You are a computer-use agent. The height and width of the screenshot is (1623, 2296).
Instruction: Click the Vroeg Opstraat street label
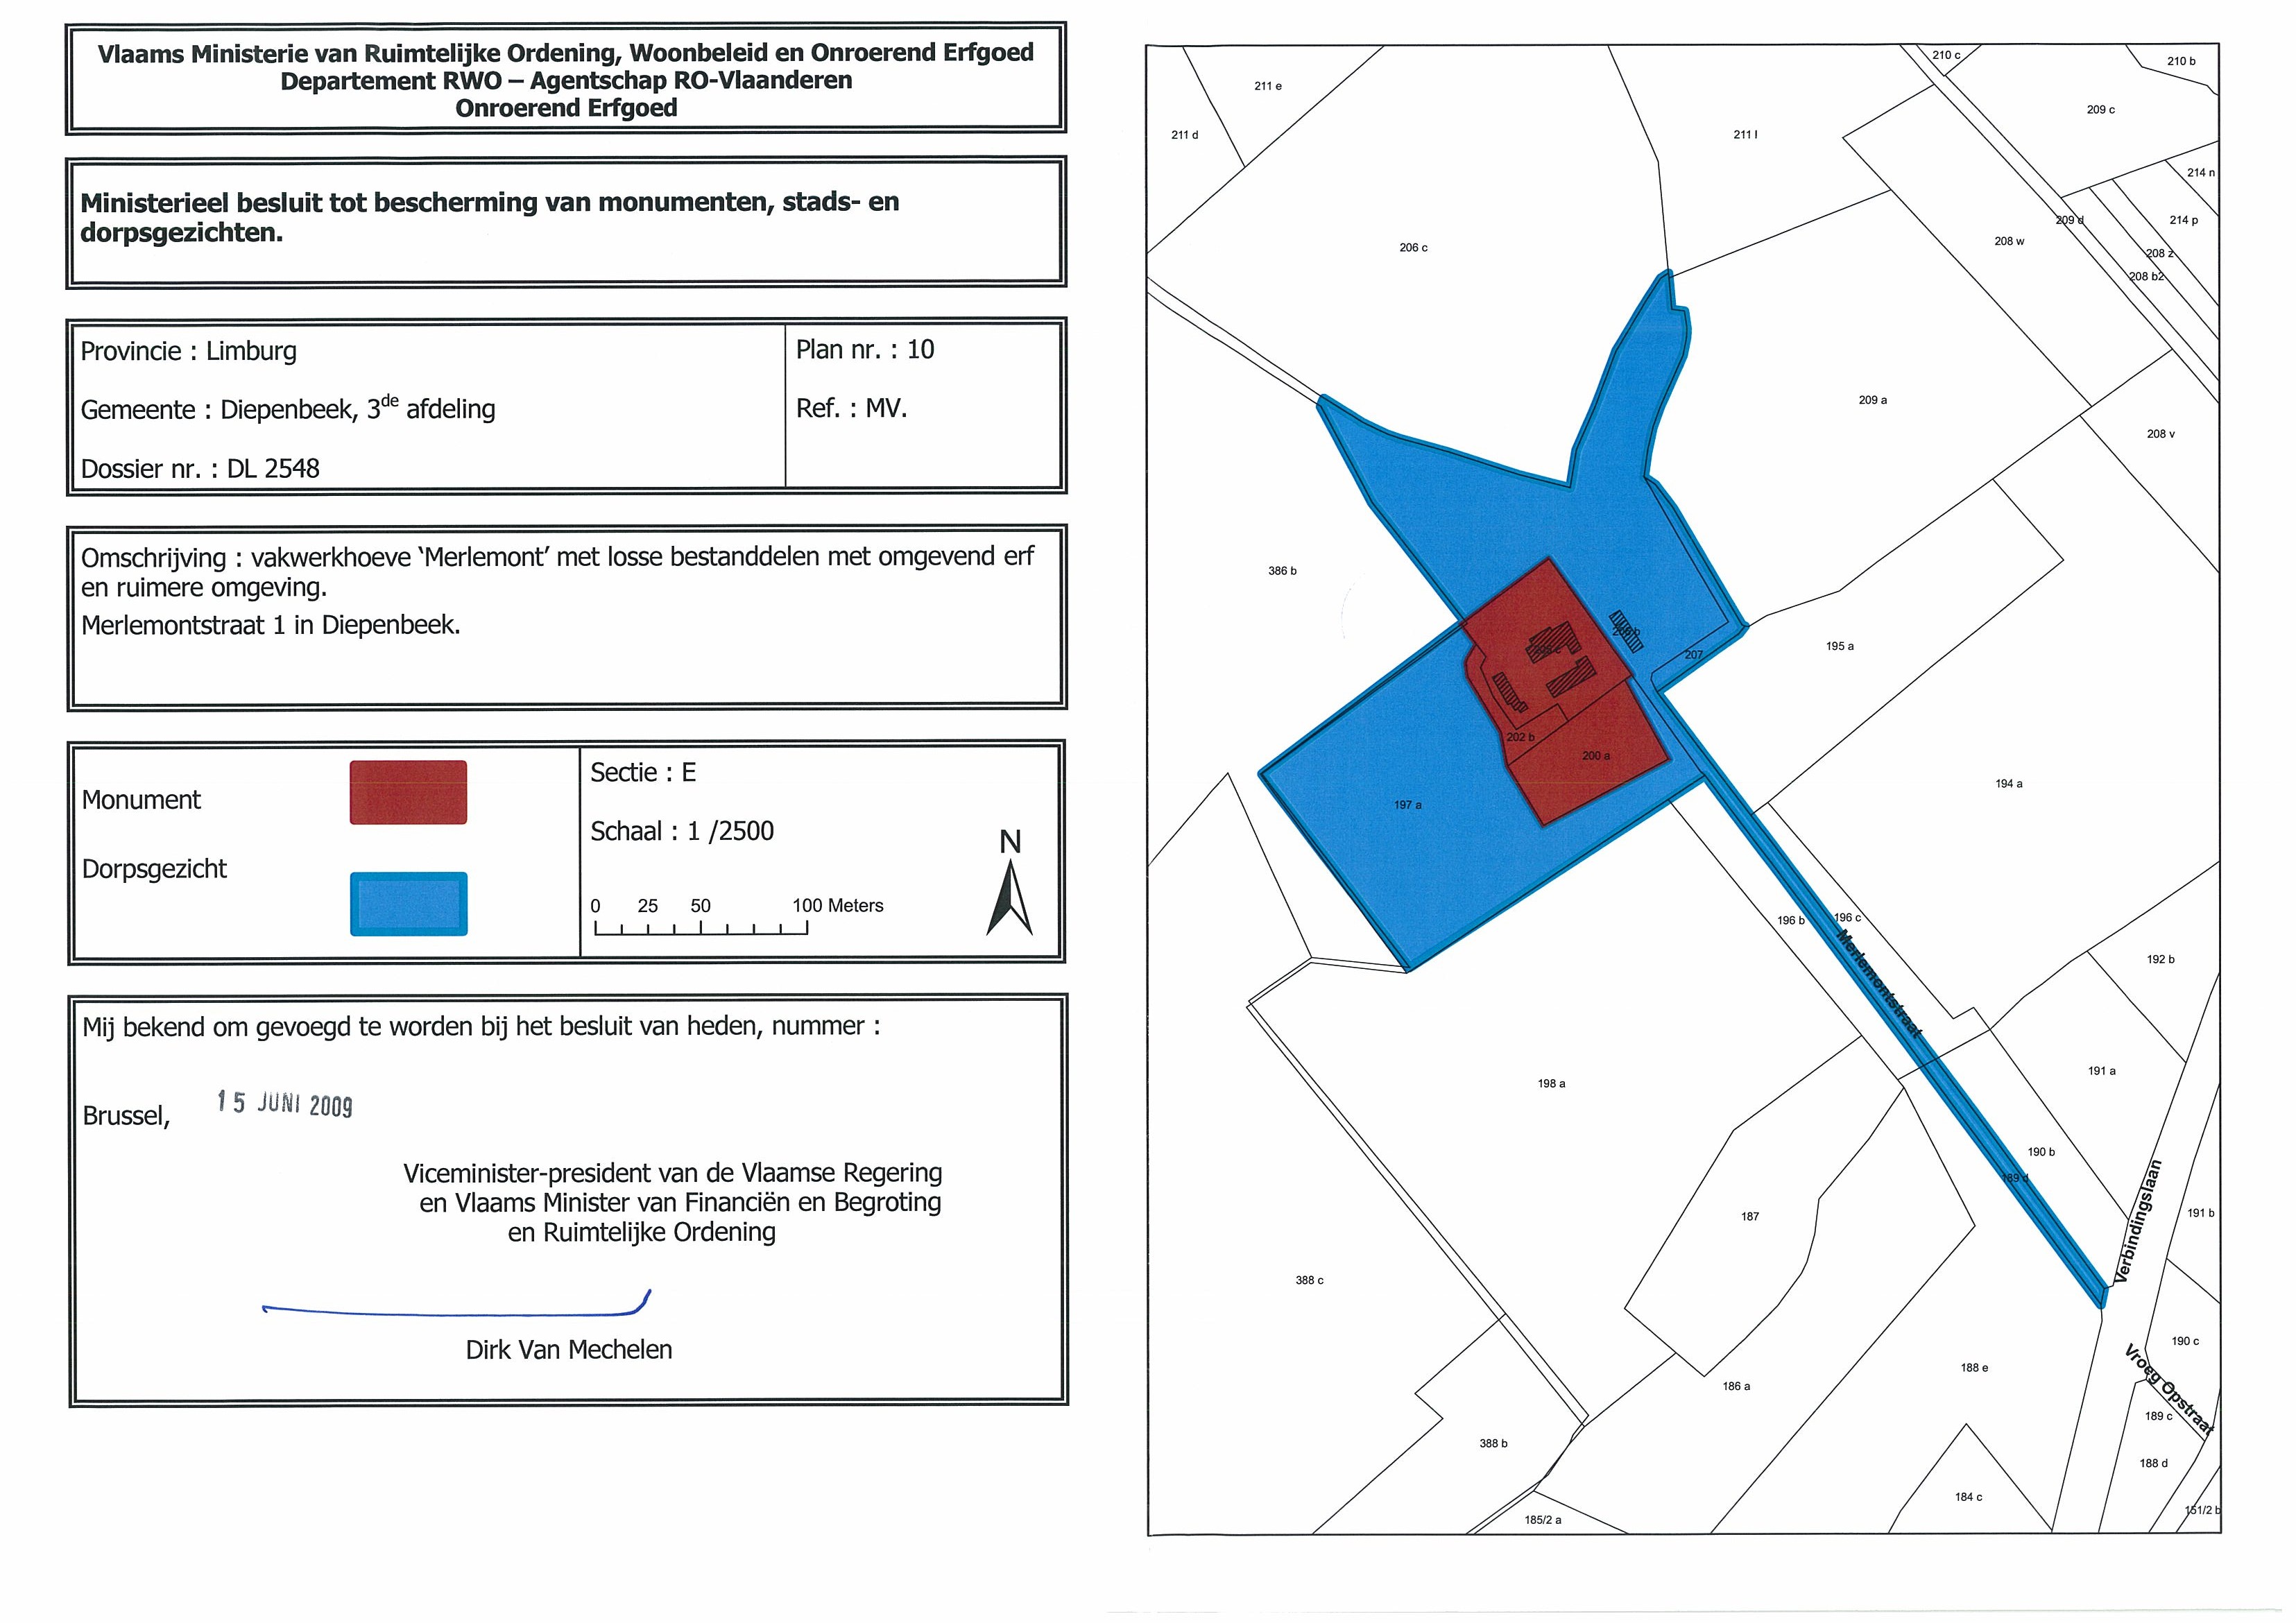click(2169, 1389)
